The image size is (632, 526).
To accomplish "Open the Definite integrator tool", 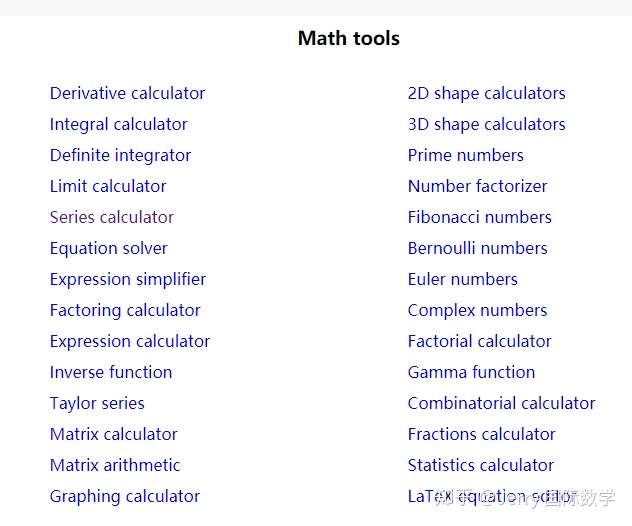I will [120, 155].
